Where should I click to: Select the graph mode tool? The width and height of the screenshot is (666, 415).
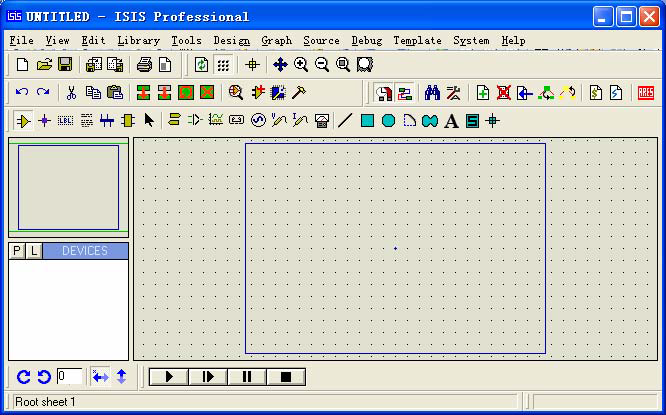[x=216, y=121]
